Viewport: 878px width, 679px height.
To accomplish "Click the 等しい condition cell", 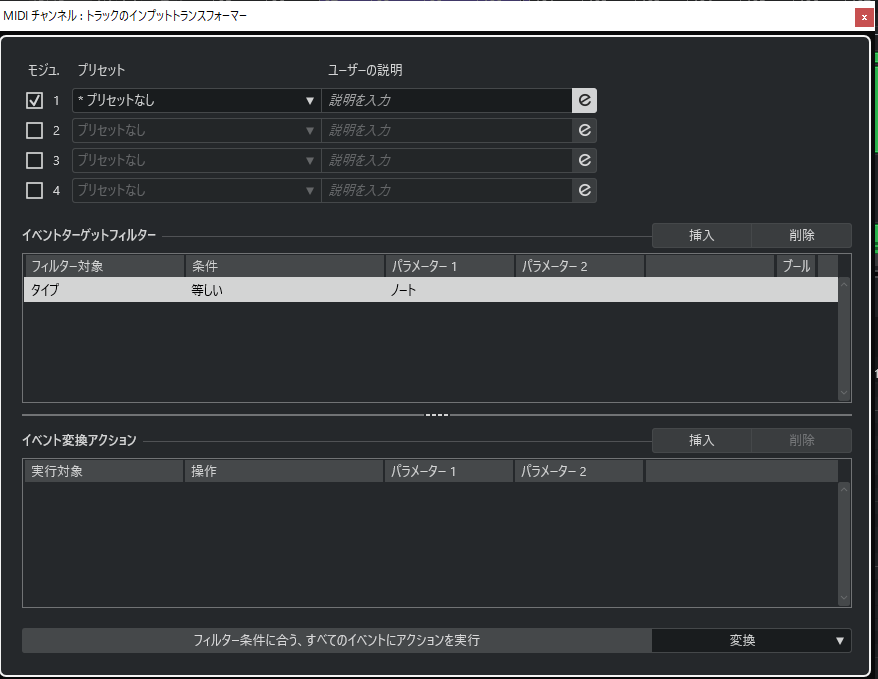I will (x=285, y=290).
